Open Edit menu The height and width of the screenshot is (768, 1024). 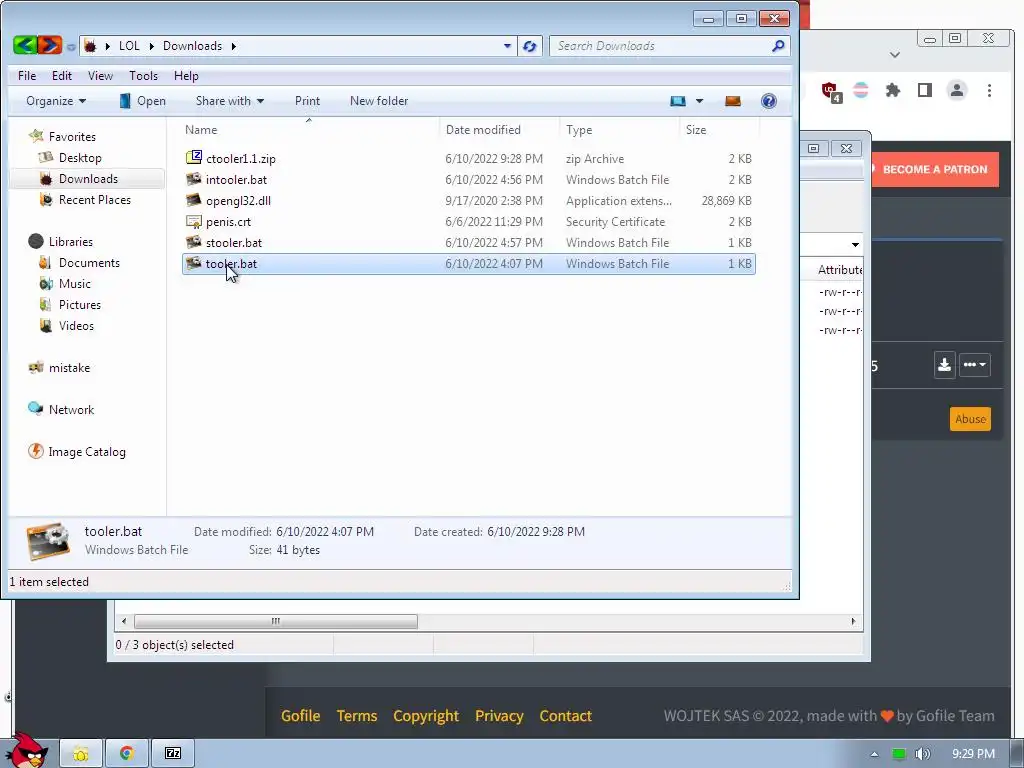pyautogui.click(x=62, y=76)
